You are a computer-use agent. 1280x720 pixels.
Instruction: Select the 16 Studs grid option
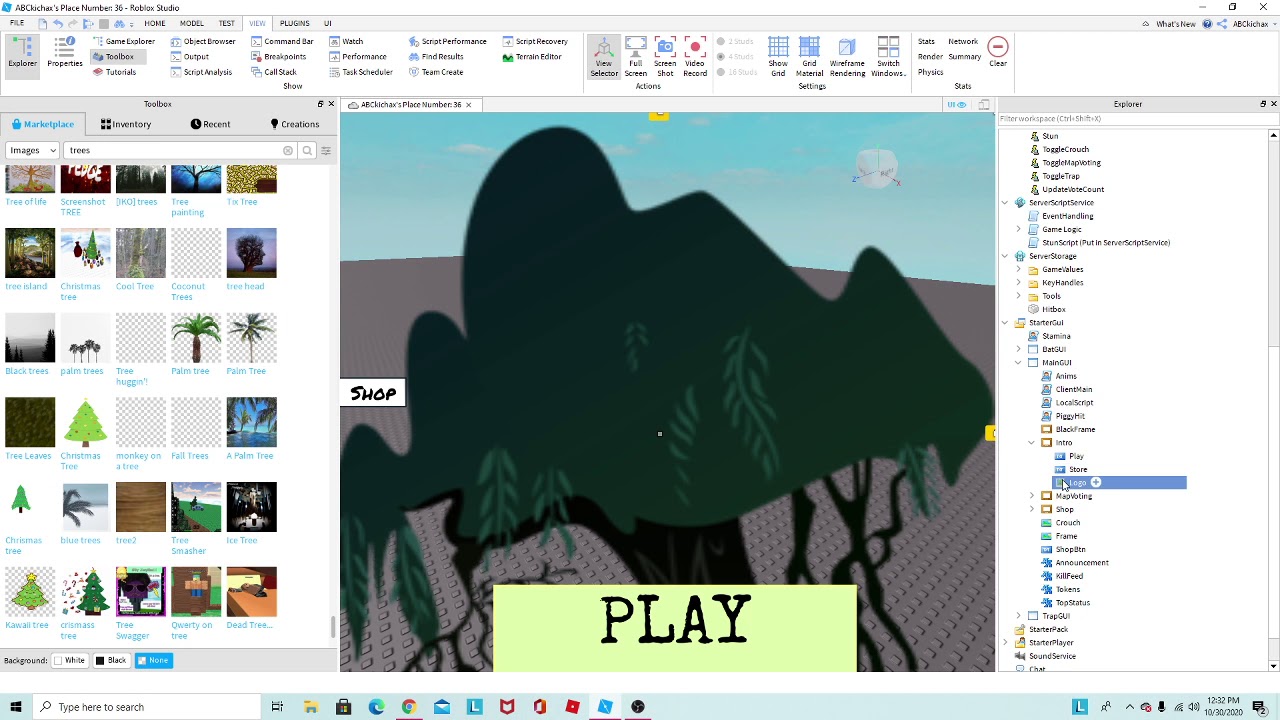(x=735, y=72)
